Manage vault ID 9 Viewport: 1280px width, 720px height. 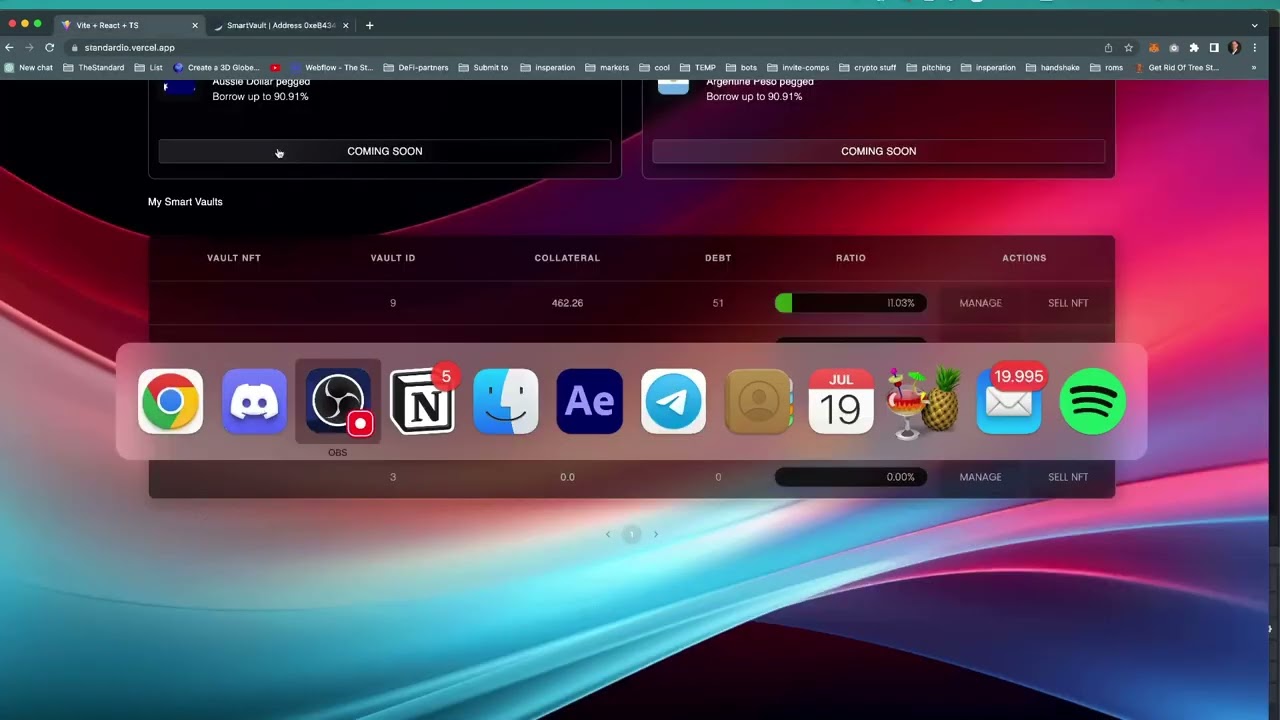[980, 303]
